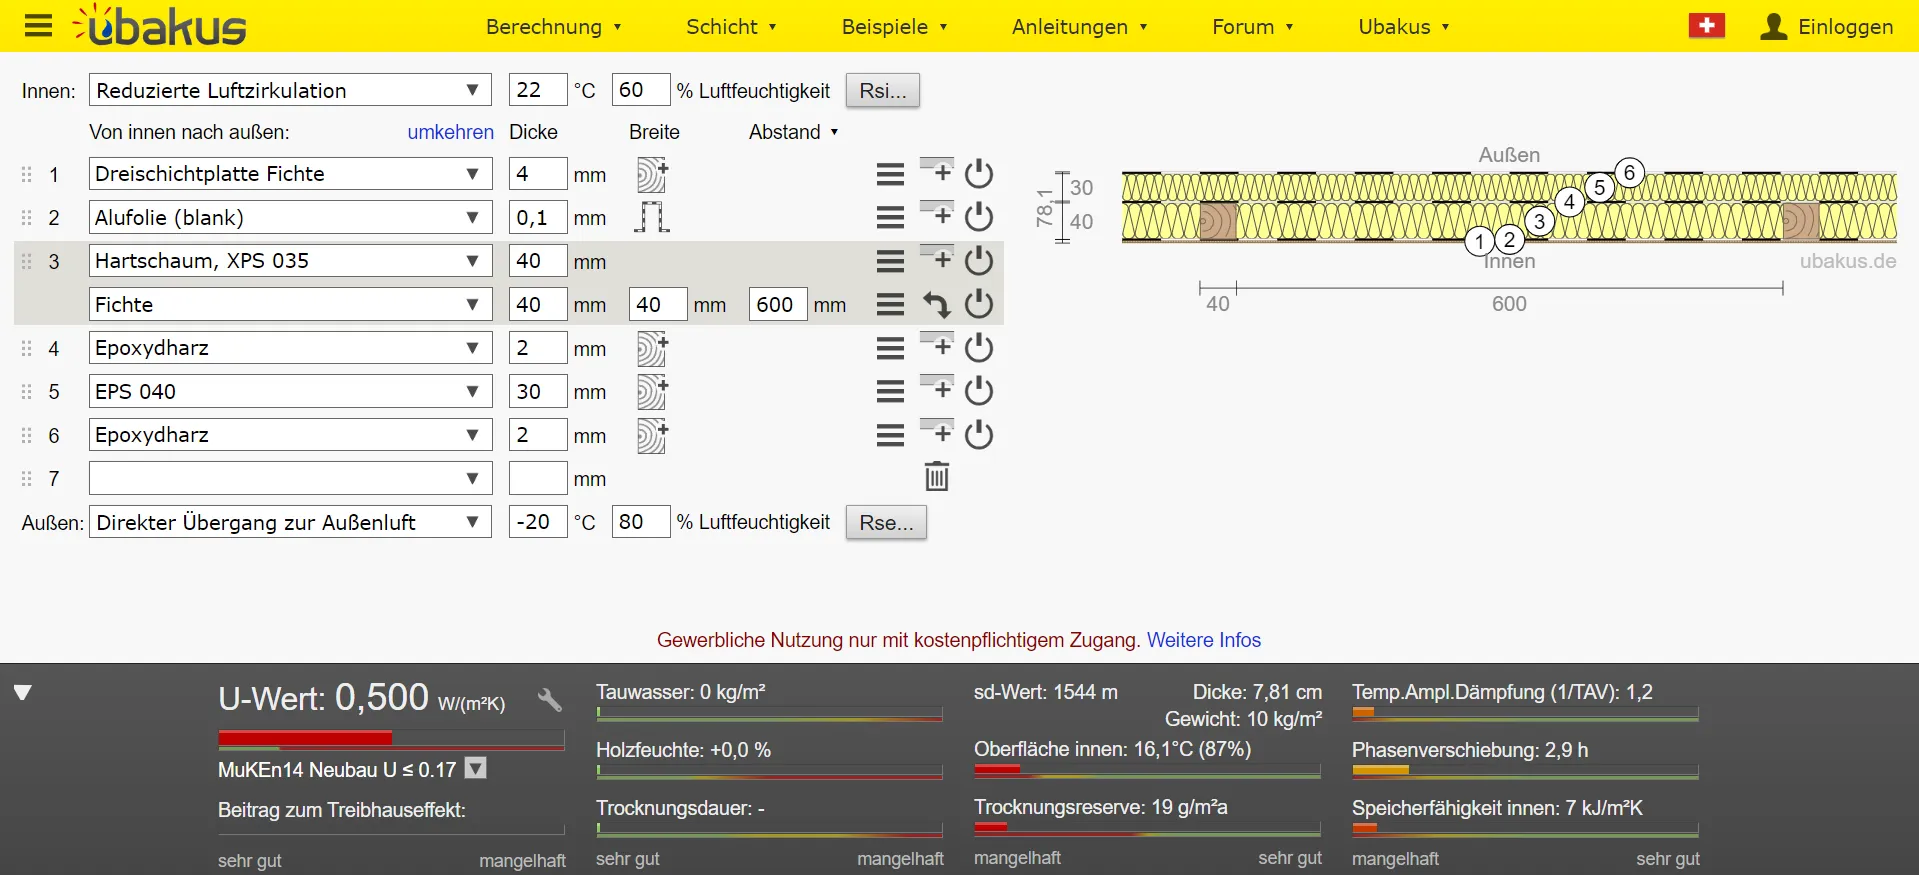Click the Rsi... button
This screenshot has height=875, width=1919.
tap(882, 90)
